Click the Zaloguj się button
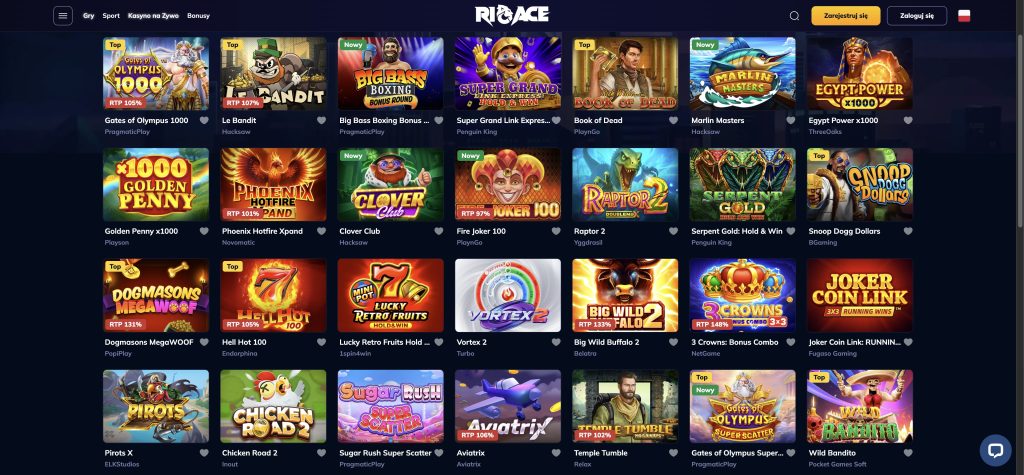The image size is (1024, 475). click(x=917, y=16)
